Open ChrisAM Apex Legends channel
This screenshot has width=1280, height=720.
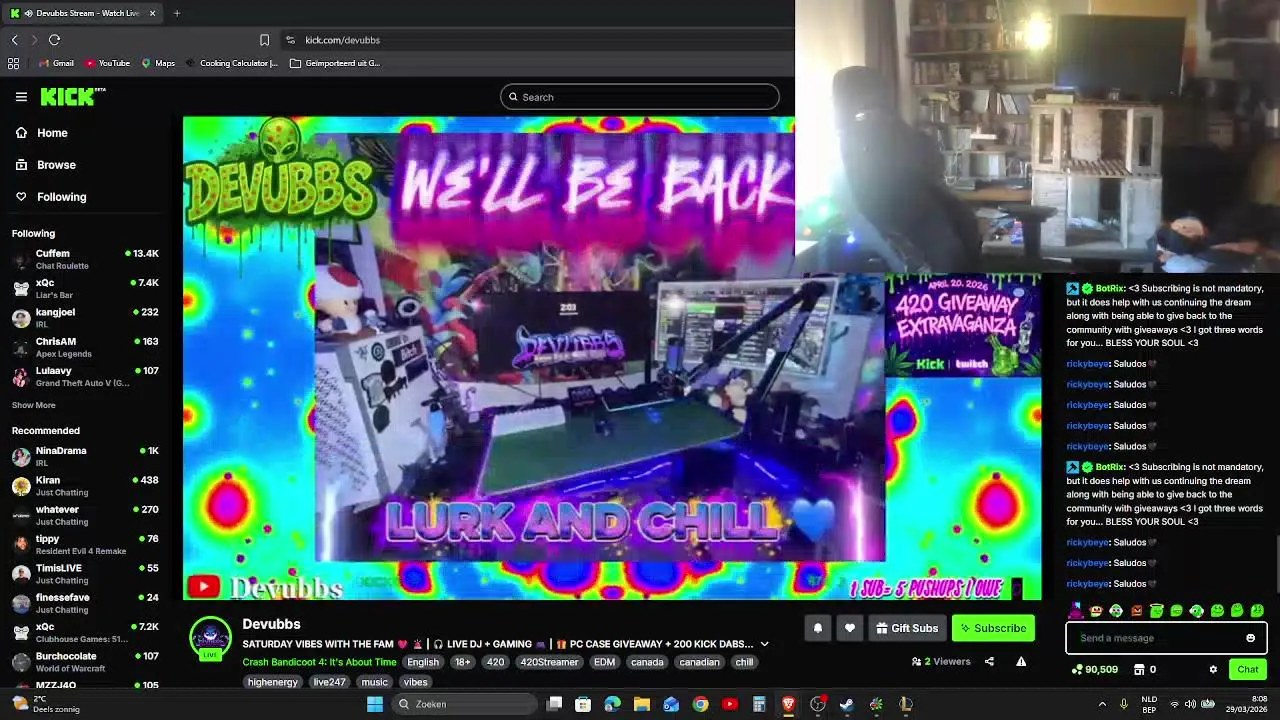(85, 347)
